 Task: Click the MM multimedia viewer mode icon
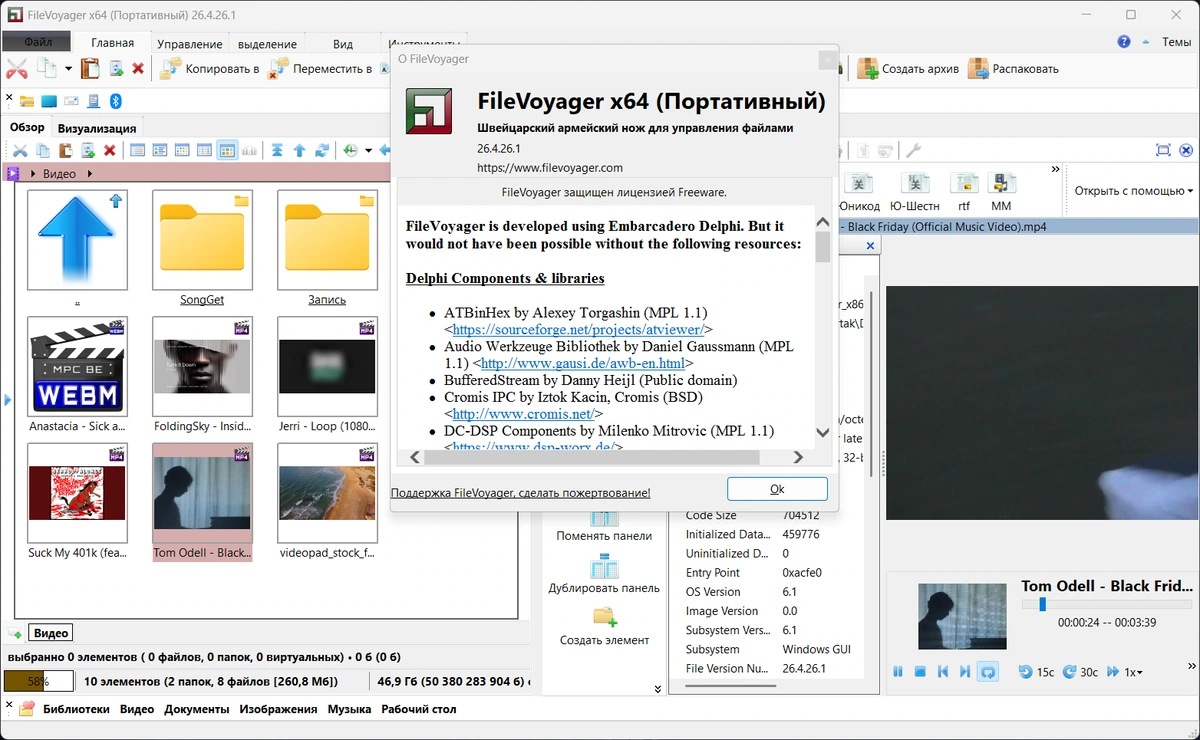coord(1001,191)
